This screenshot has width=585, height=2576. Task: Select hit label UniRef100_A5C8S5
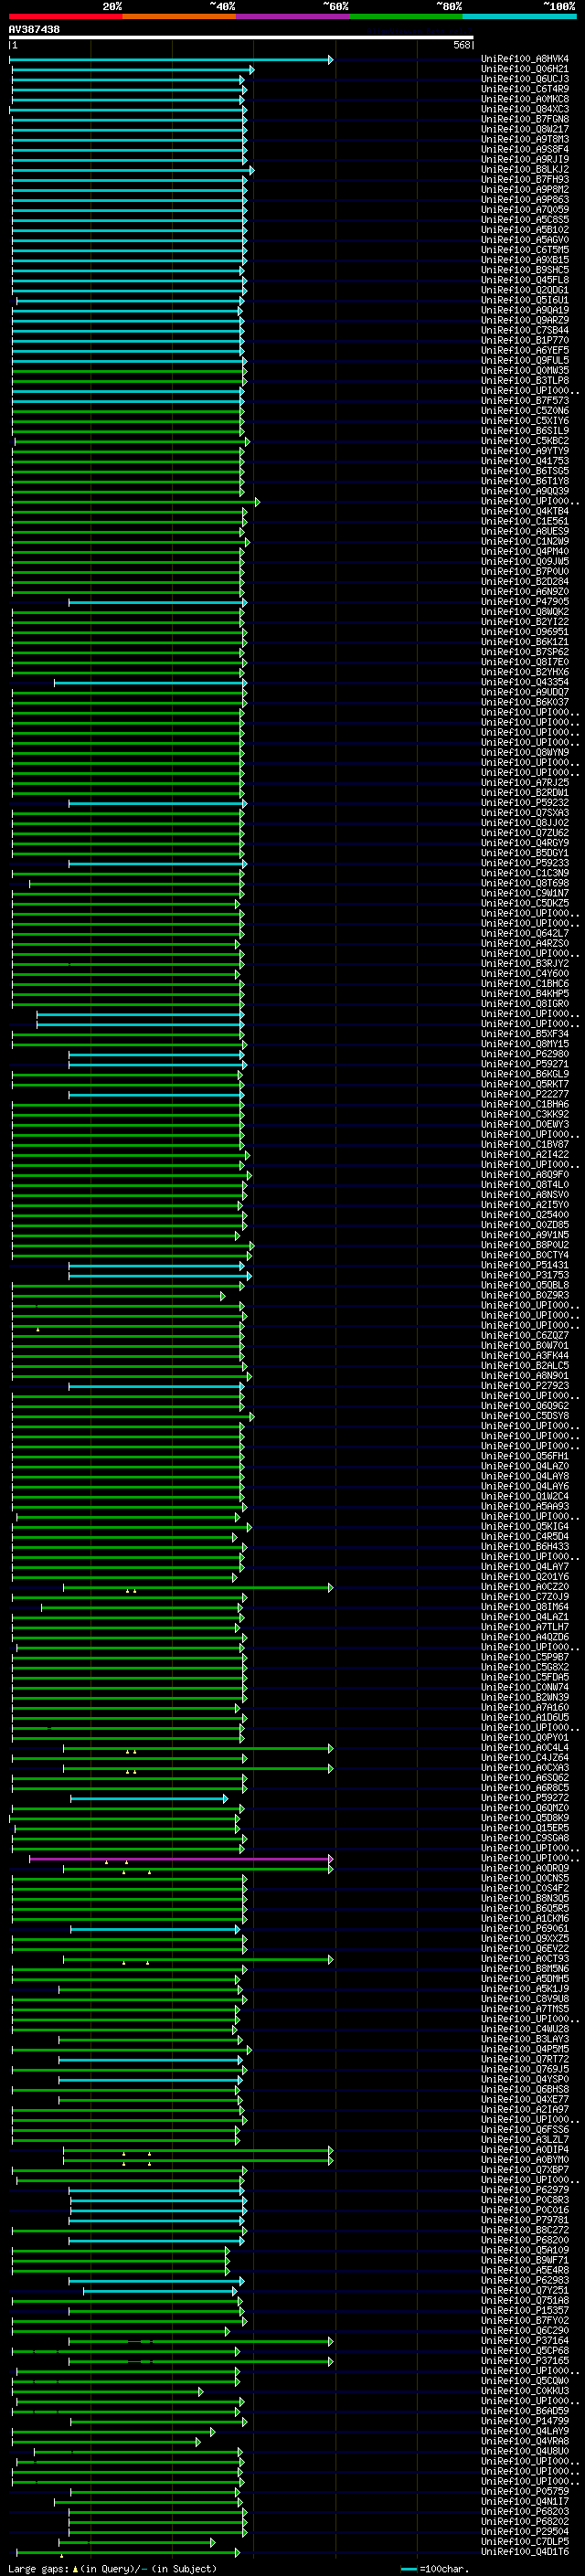525,220
